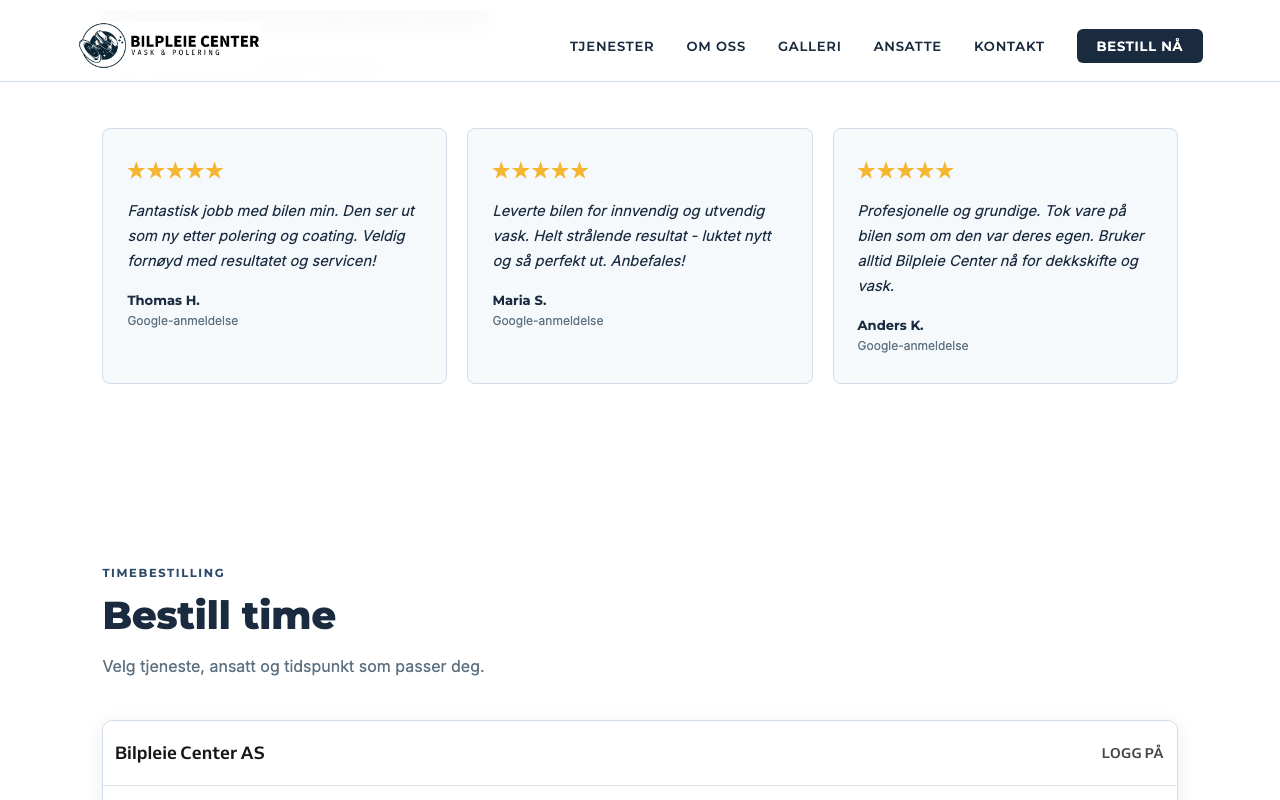Open the Galleri navigation link
This screenshot has width=1280, height=800.
(809, 46)
